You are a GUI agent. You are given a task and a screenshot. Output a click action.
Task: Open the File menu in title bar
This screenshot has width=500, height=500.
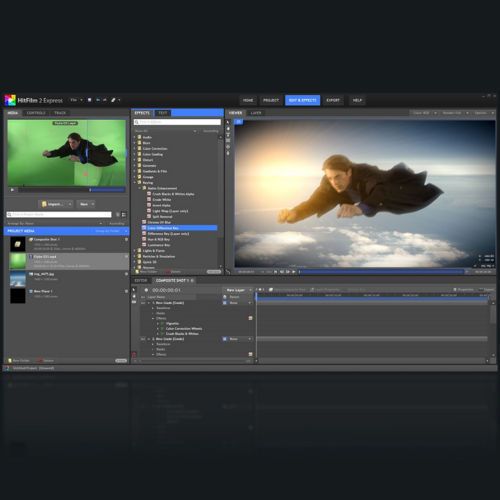76,100
